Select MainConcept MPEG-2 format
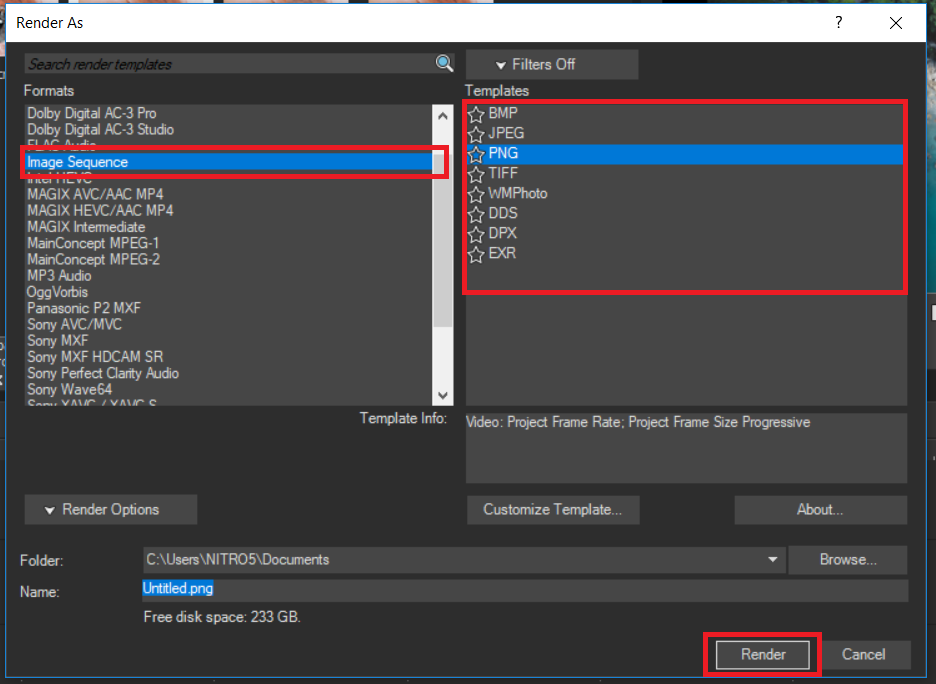Screen dimensions: 936x684 [x=229, y=260]
